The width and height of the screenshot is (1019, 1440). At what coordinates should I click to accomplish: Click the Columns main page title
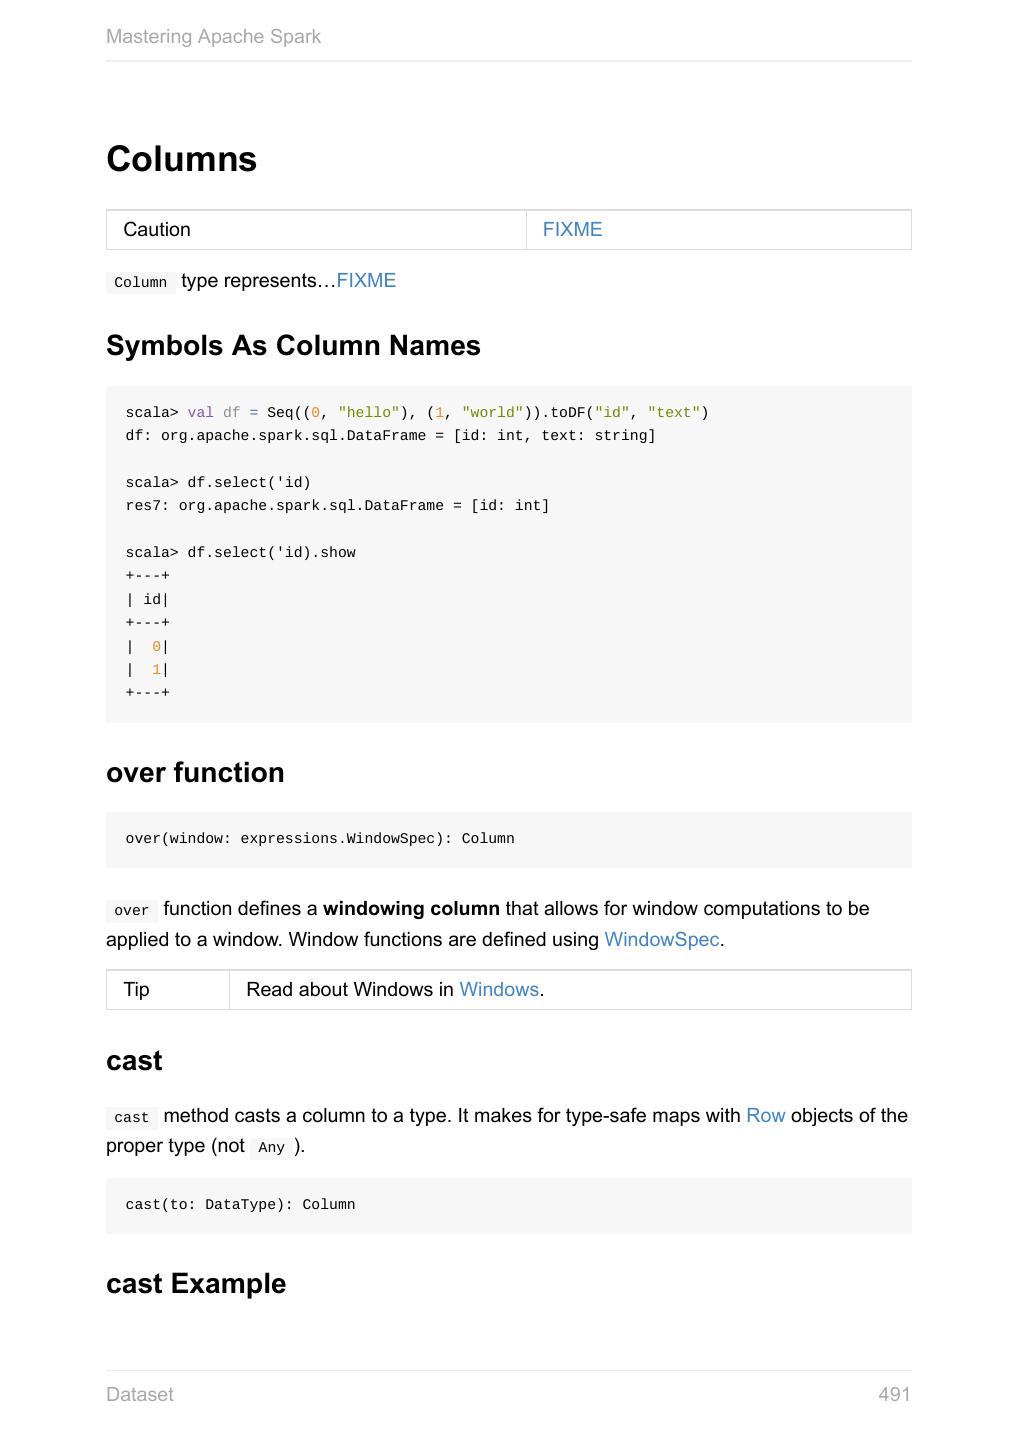[181, 159]
